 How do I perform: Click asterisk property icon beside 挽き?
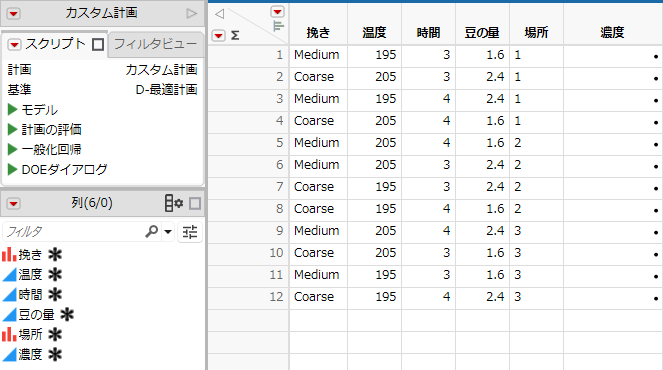tap(55, 255)
